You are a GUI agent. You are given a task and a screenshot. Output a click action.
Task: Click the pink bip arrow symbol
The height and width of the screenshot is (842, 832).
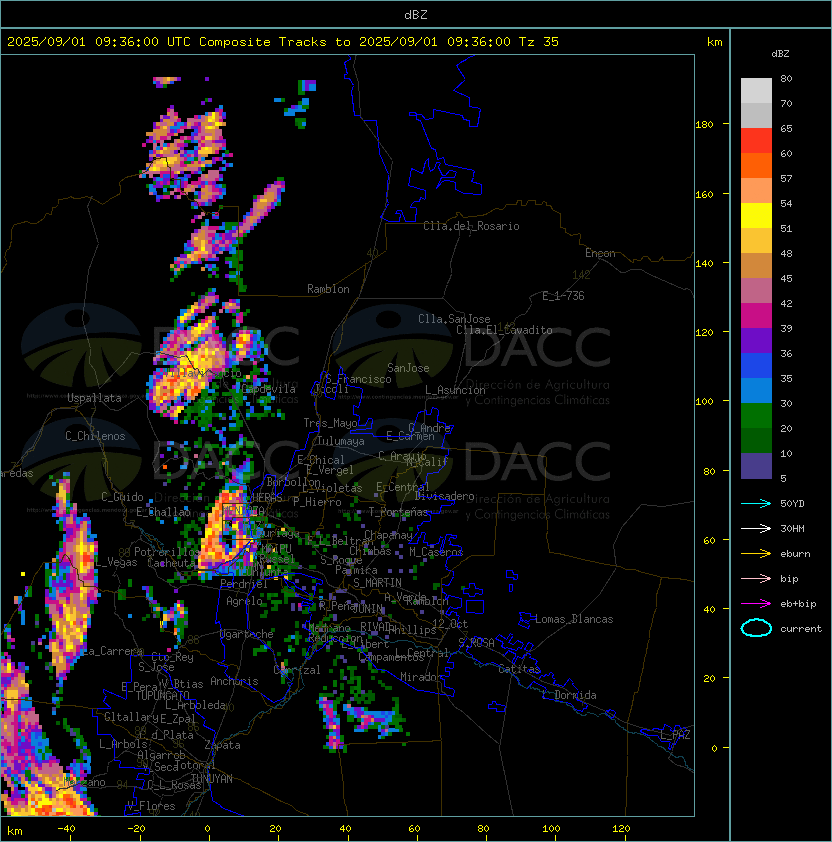(756, 578)
